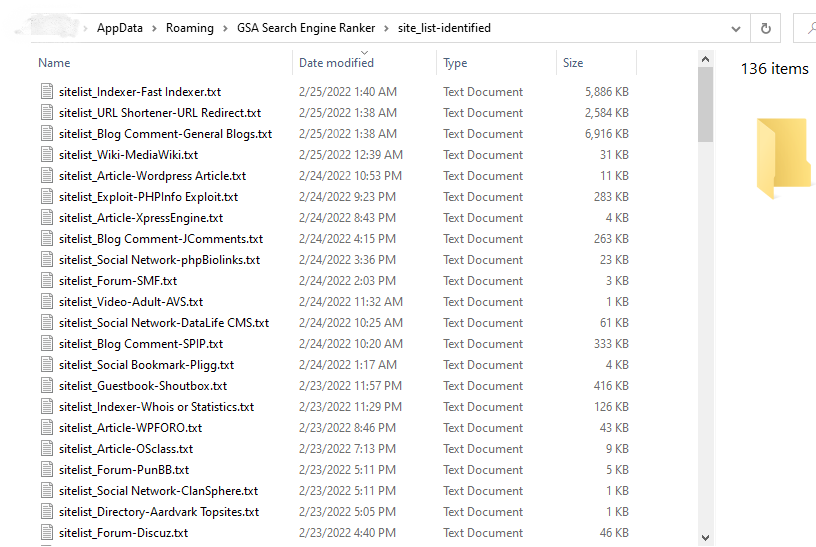The image size is (816, 547).
Task: Click file icon for sitelist_Article-OSclass.txt
Action: coord(47,449)
